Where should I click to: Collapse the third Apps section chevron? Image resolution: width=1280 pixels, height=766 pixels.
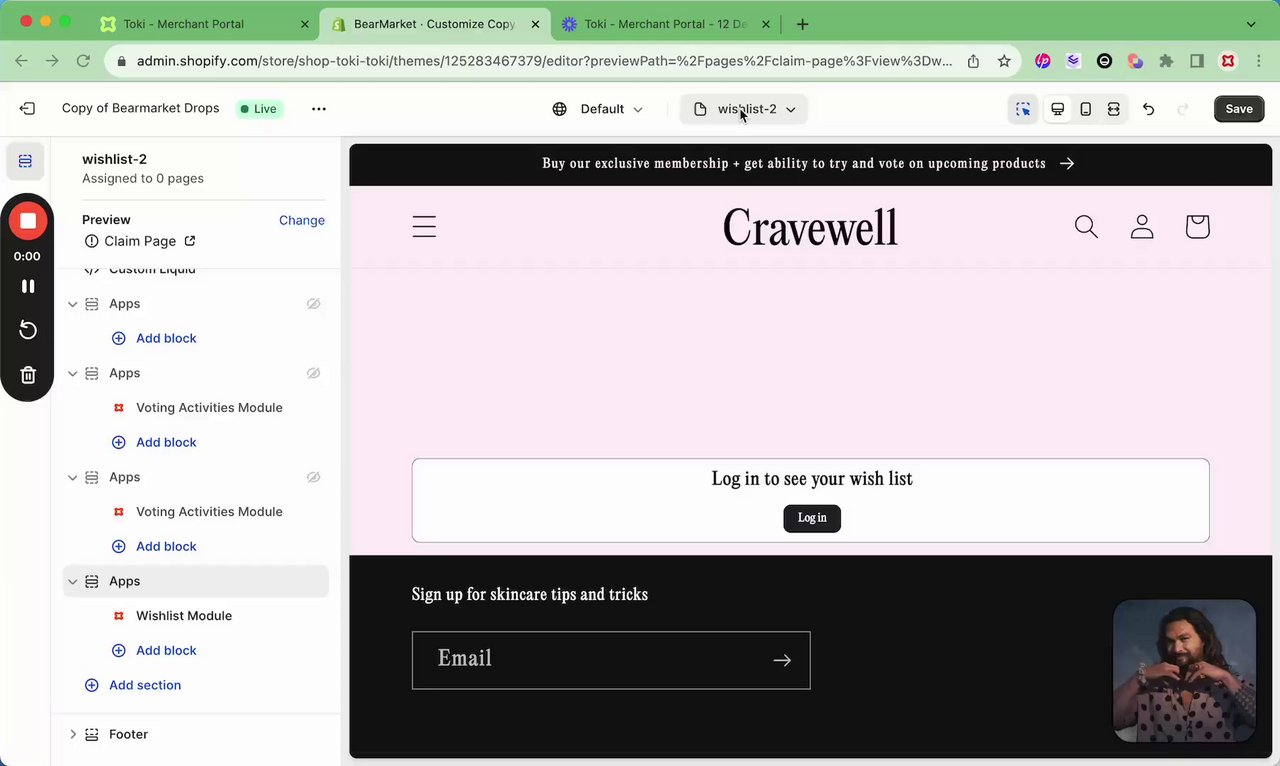tap(72, 477)
